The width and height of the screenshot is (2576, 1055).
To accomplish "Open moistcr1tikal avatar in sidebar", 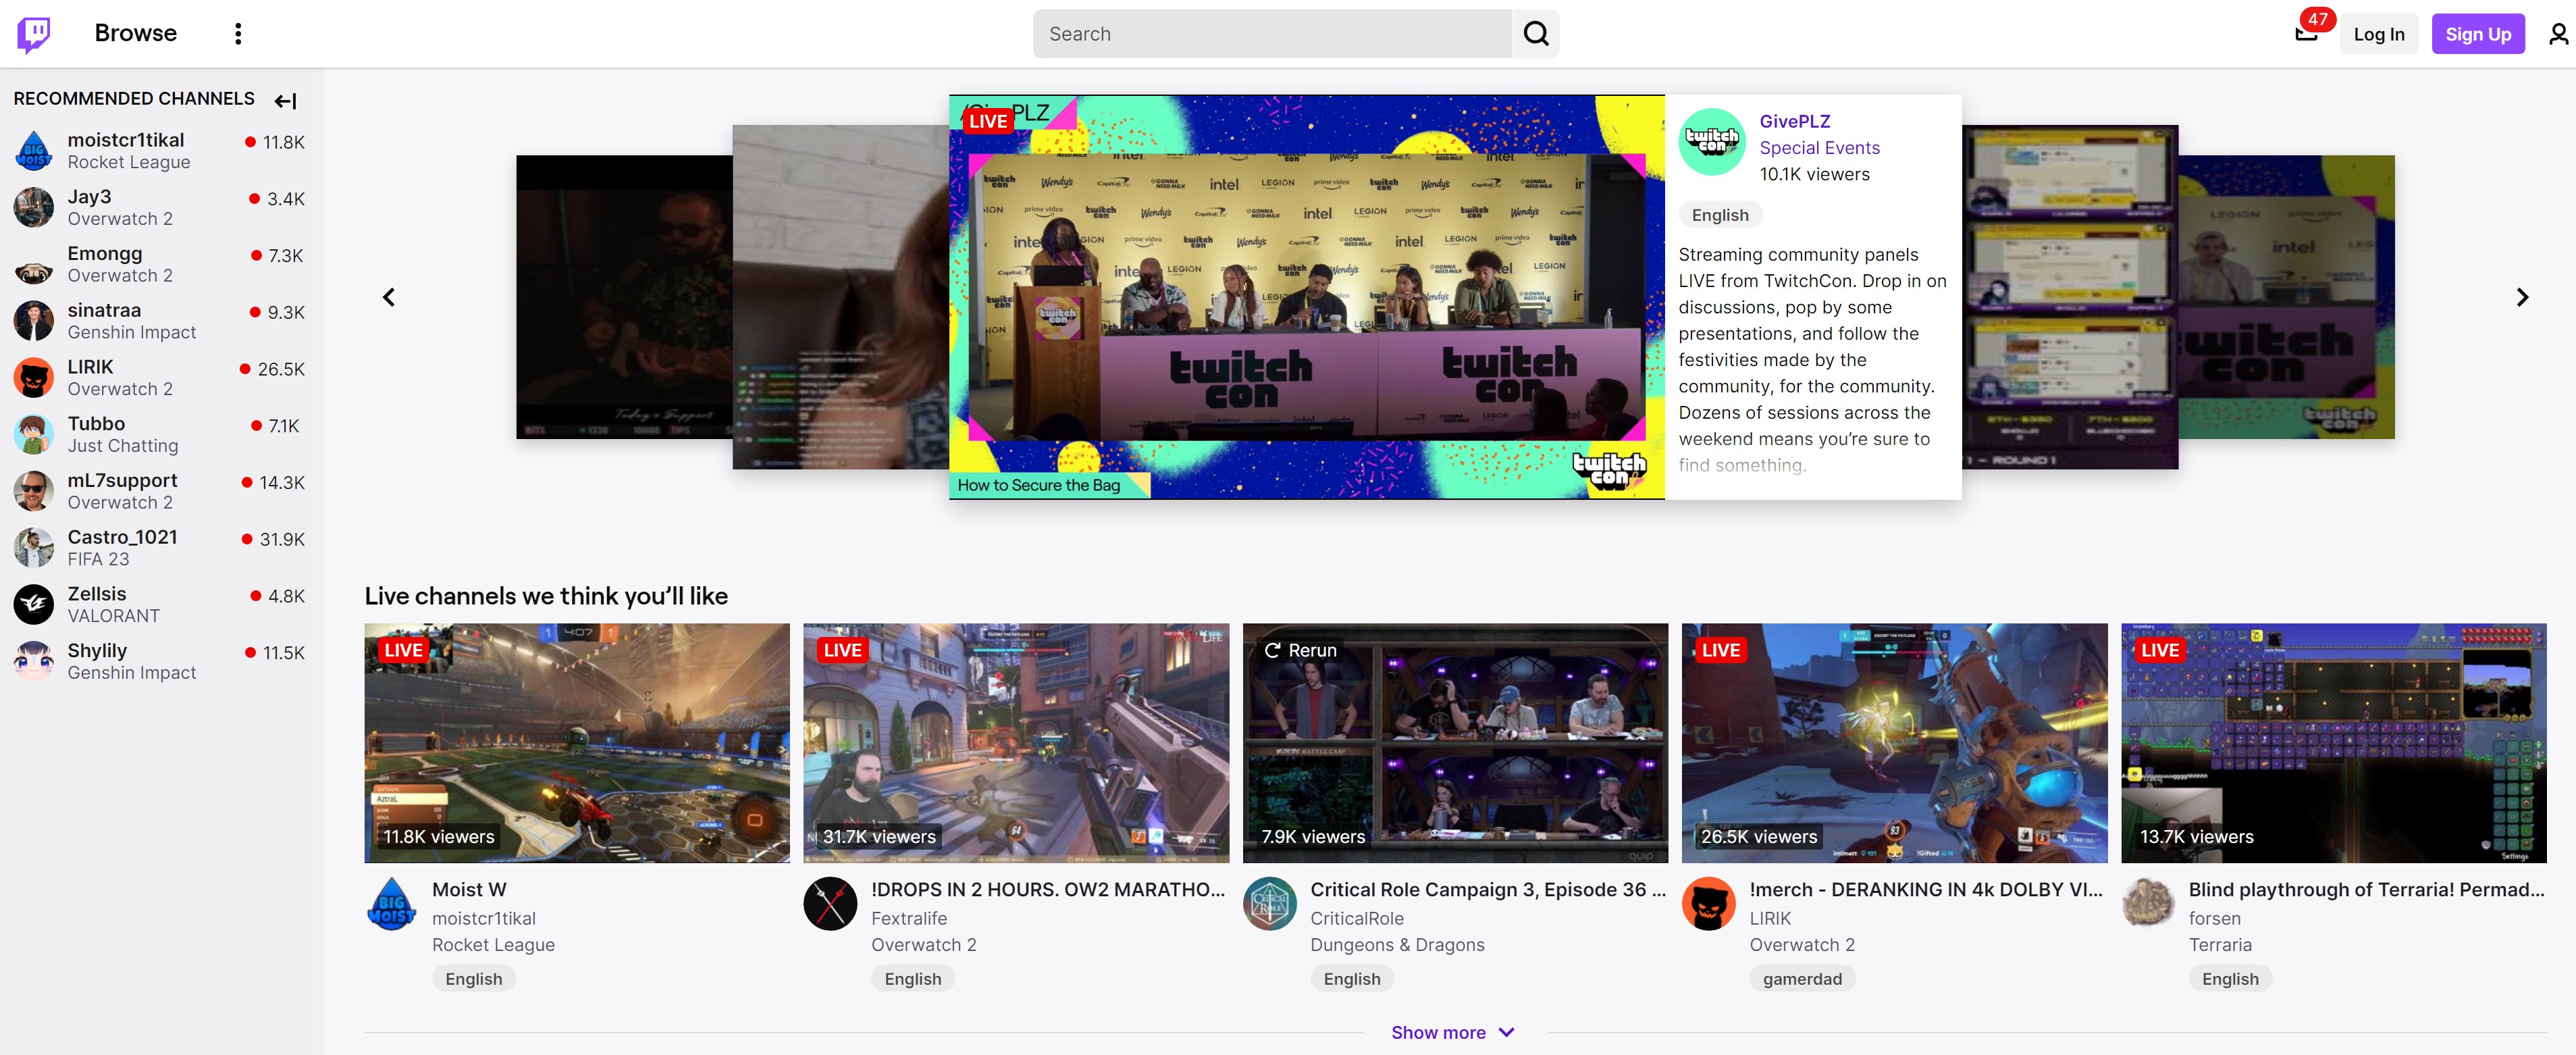I will [x=34, y=151].
